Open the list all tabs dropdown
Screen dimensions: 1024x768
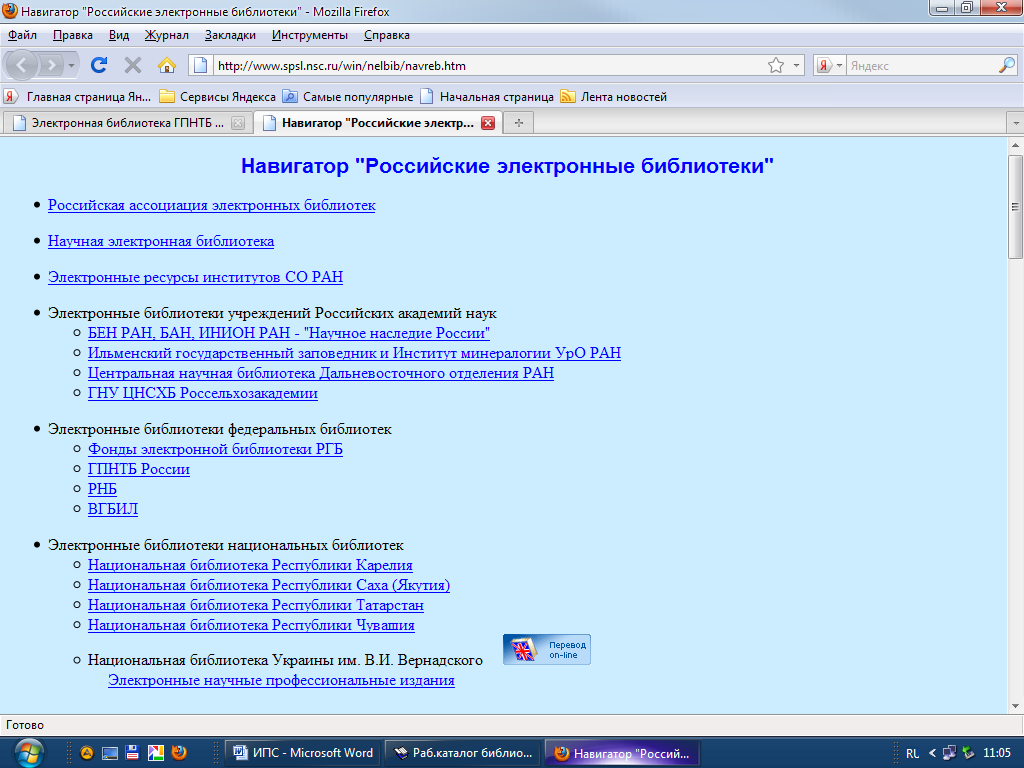tap(1015, 123)
